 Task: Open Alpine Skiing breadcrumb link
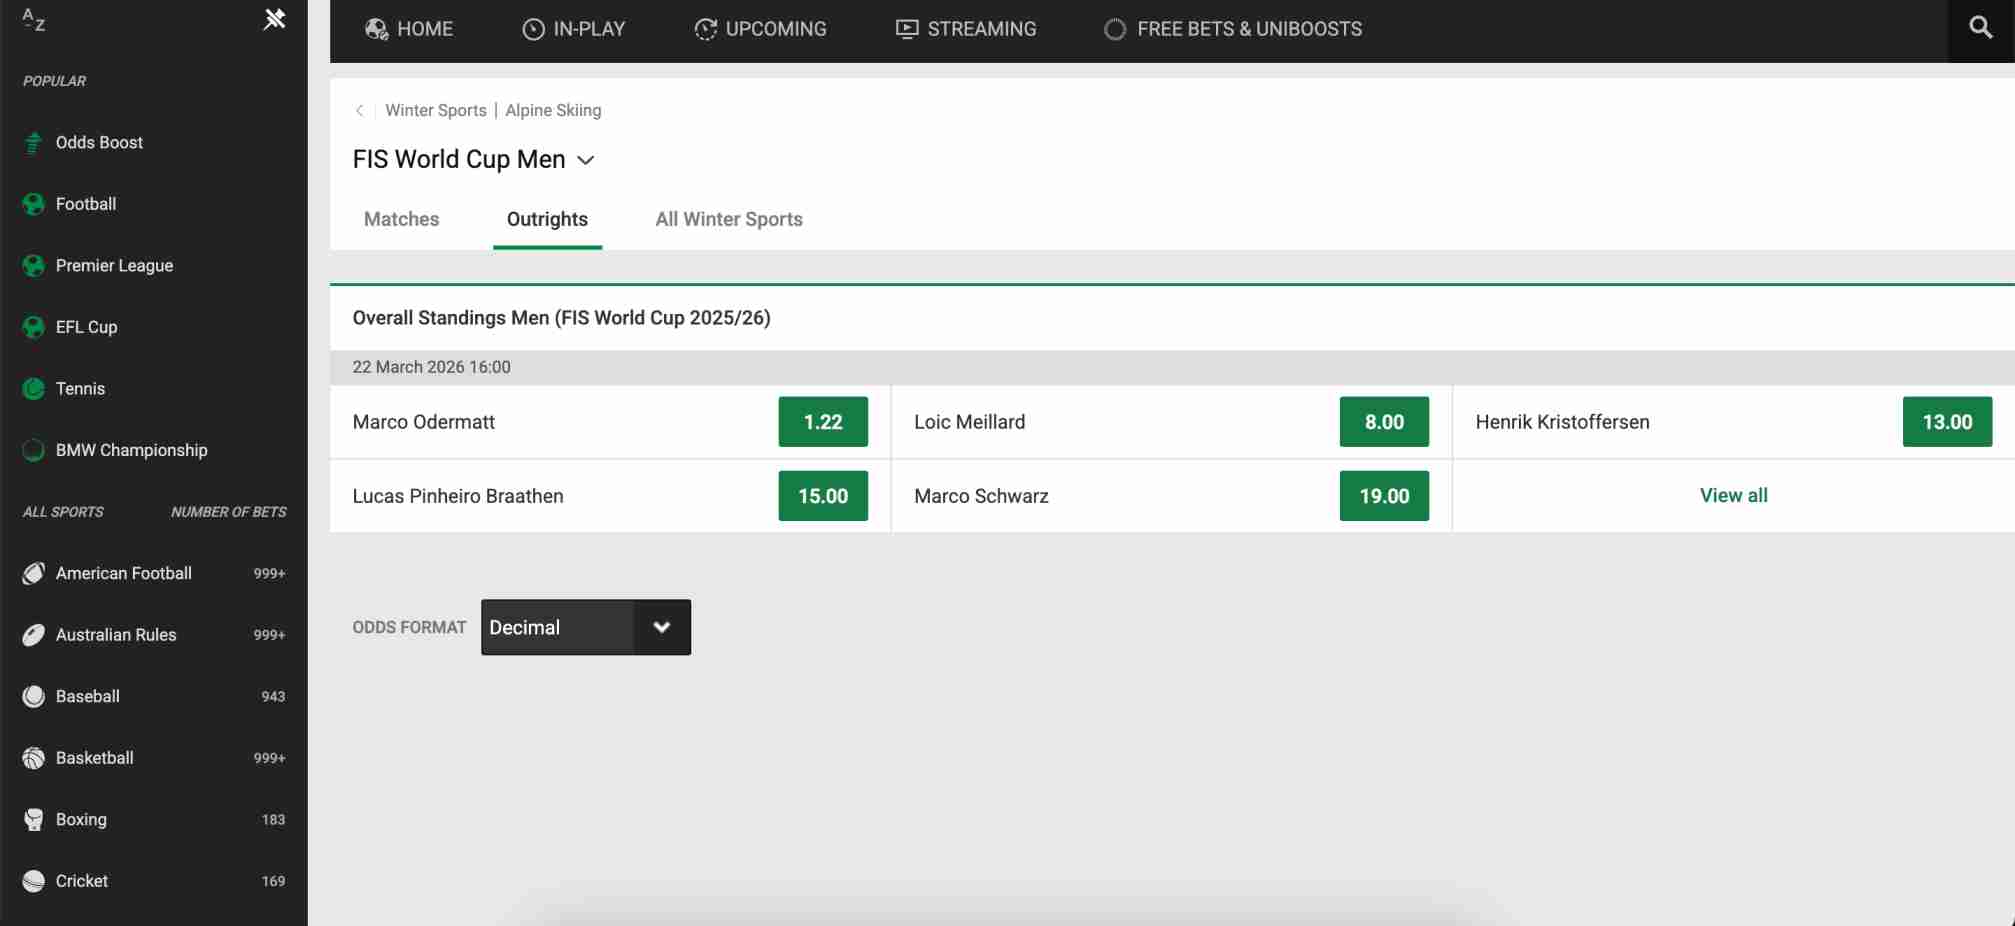(x=553, y=110)
